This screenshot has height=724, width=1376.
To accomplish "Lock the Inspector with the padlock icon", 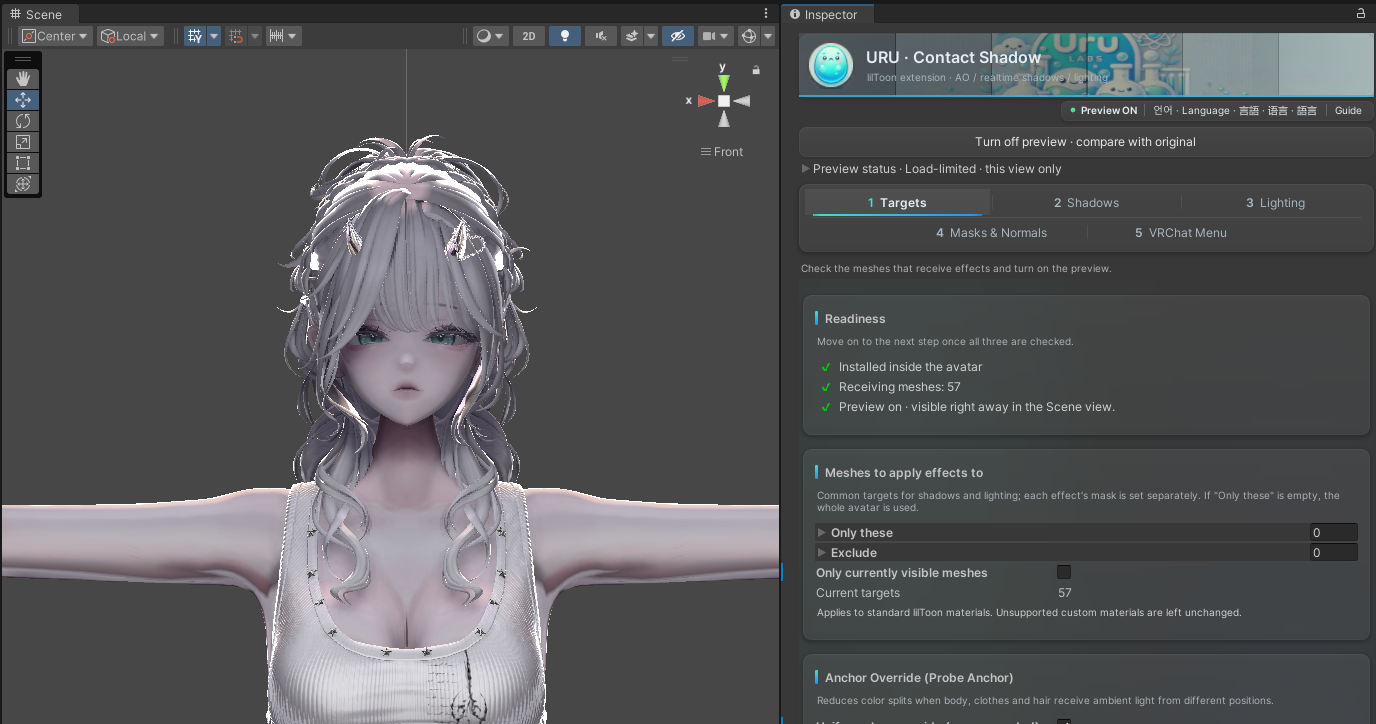I will [x=1360, y=14].
